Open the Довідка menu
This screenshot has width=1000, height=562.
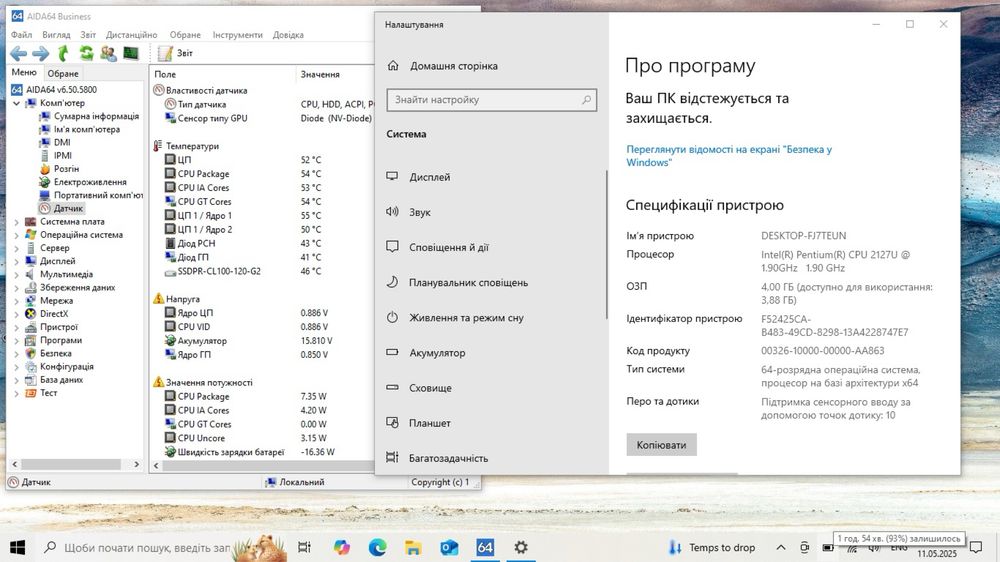pos(288,35)
